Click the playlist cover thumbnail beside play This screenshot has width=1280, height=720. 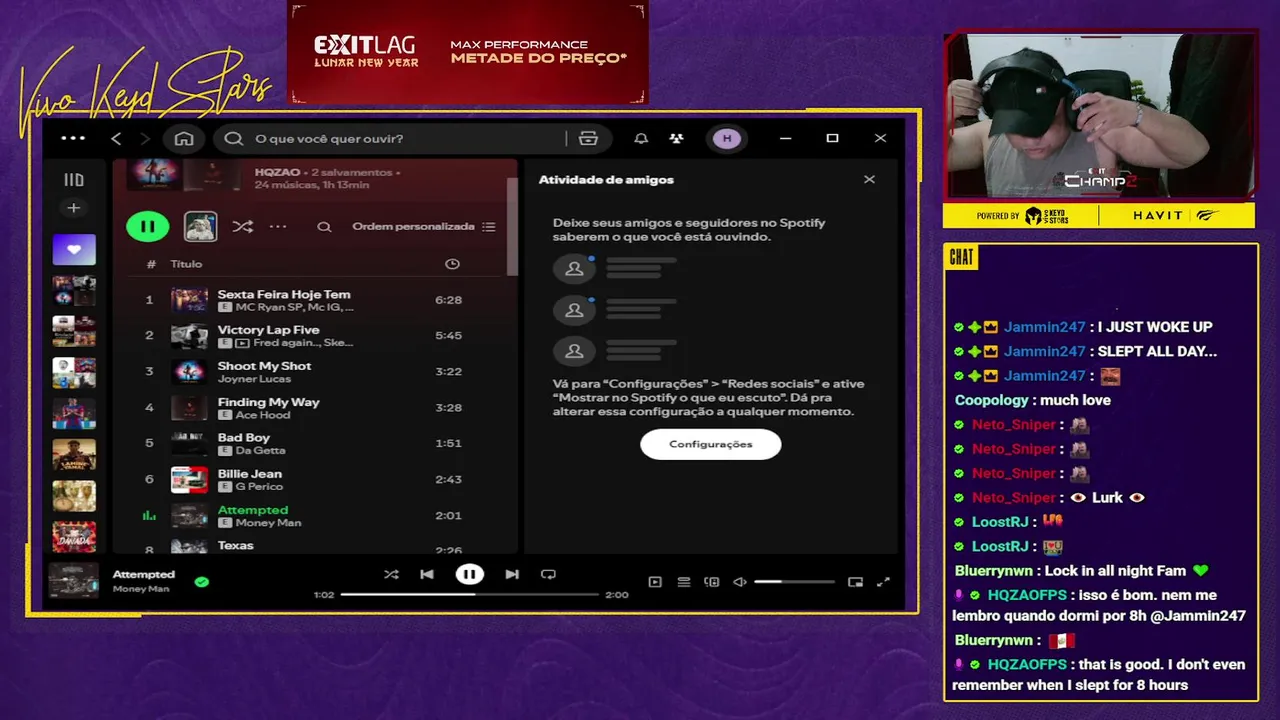tap(200, 226)
